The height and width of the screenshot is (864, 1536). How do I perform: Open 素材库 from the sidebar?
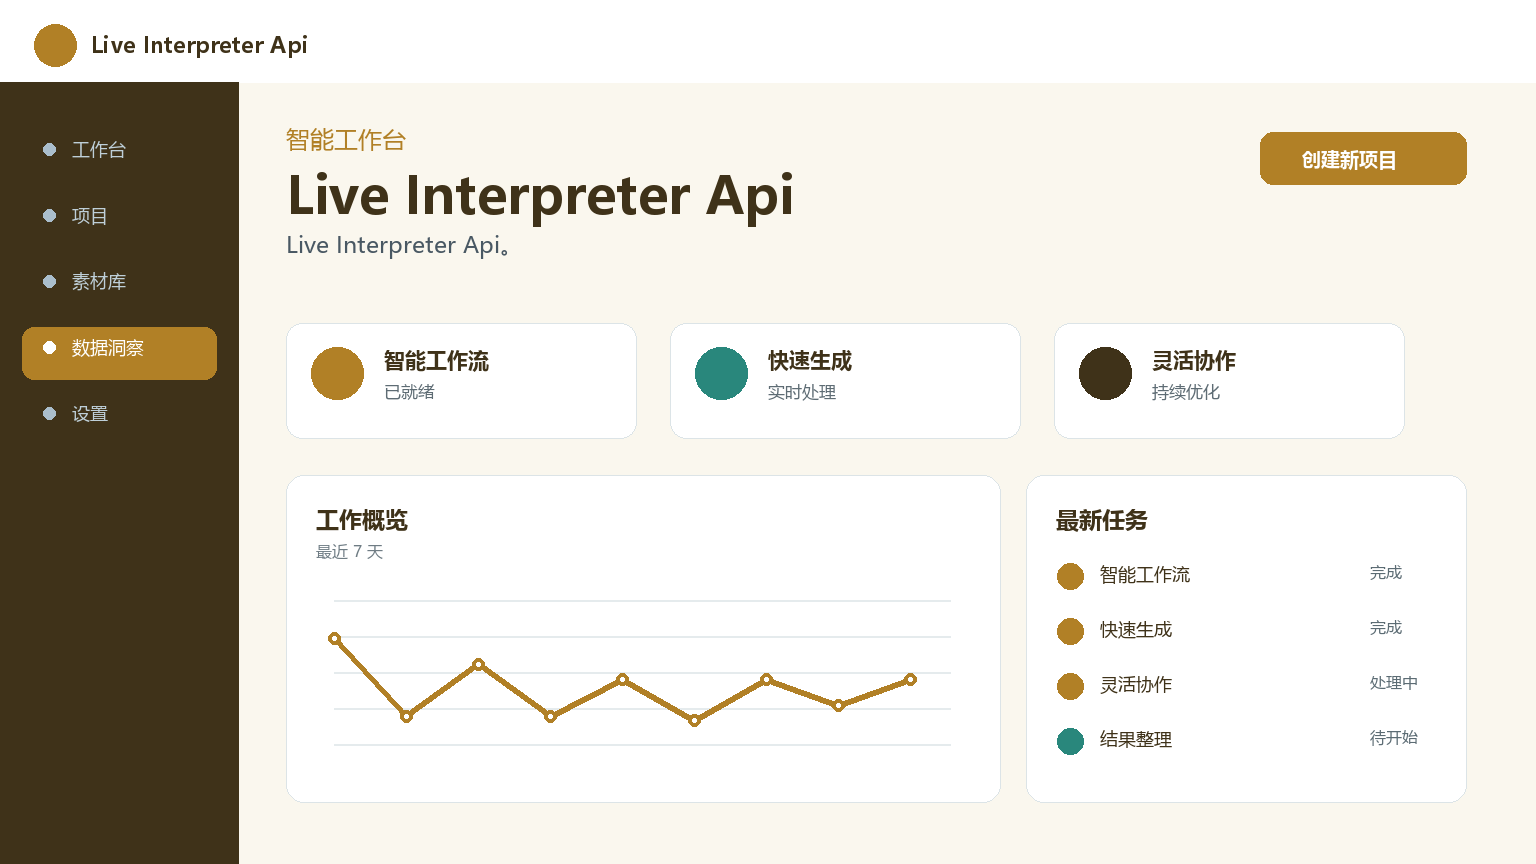click(x=119, y=282)
